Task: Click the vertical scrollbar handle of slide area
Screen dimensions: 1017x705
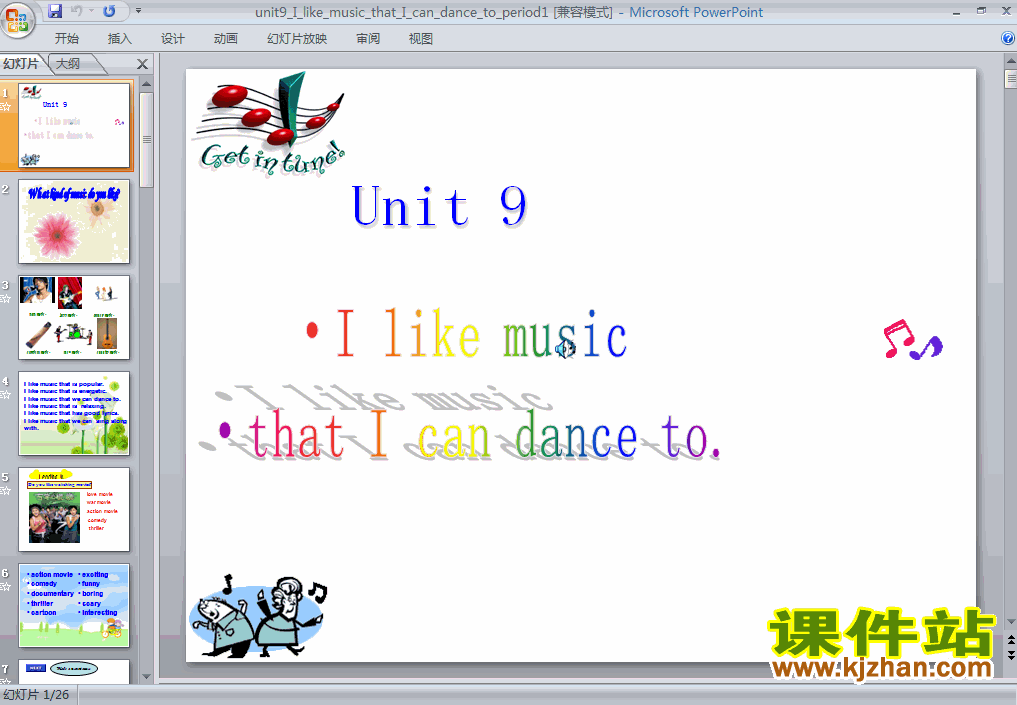Action: [x=1011, y=78]
